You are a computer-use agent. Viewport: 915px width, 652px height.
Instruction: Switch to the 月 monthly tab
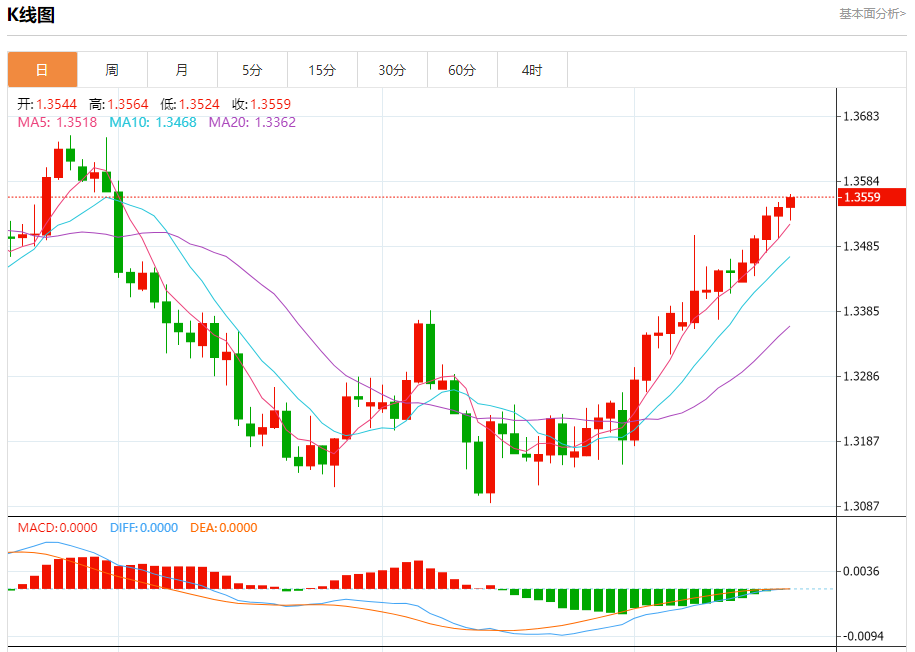tap(182, 69)
